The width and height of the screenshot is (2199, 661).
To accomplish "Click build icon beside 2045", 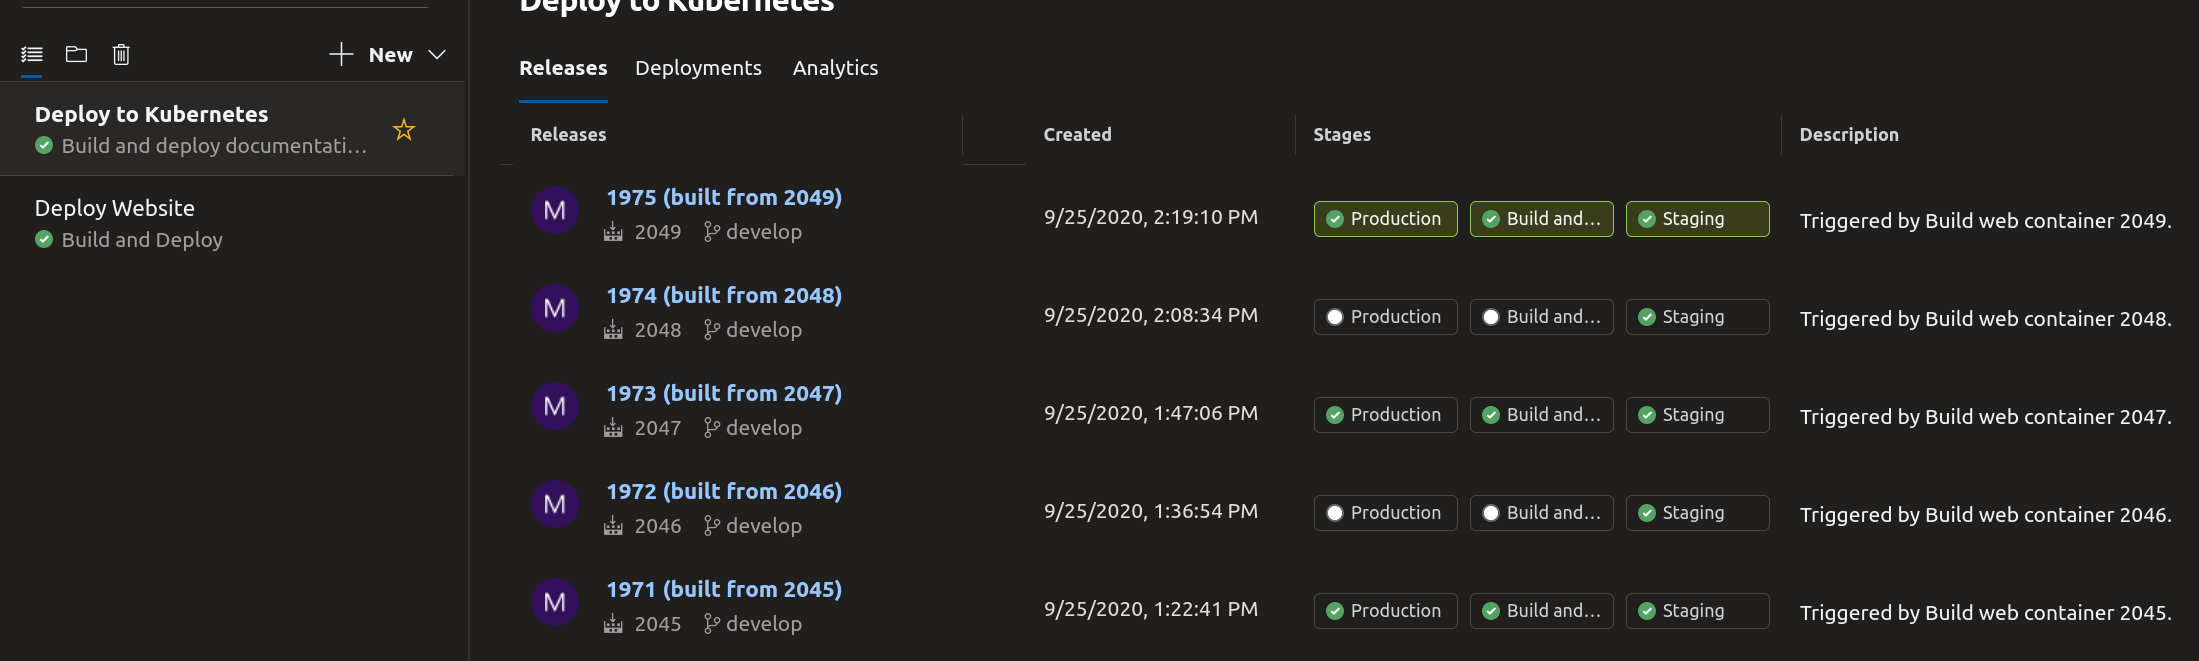I will pos(613,624).
